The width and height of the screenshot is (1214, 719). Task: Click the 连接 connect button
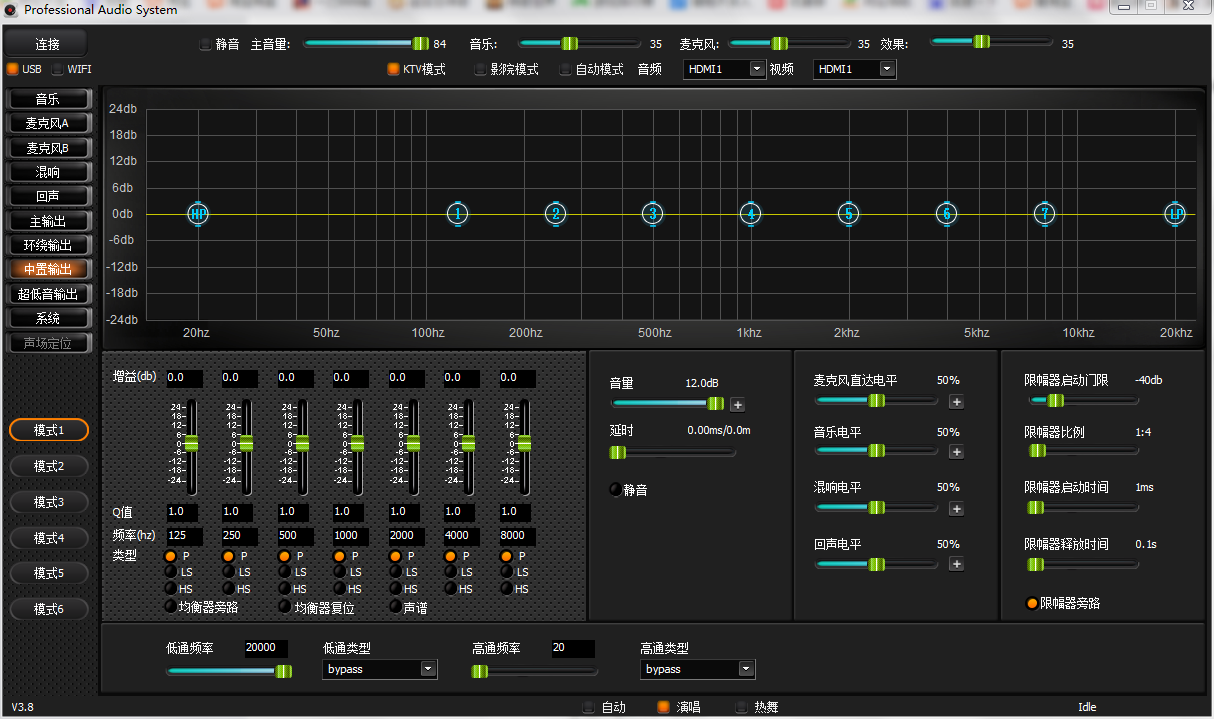coord(47,44)
